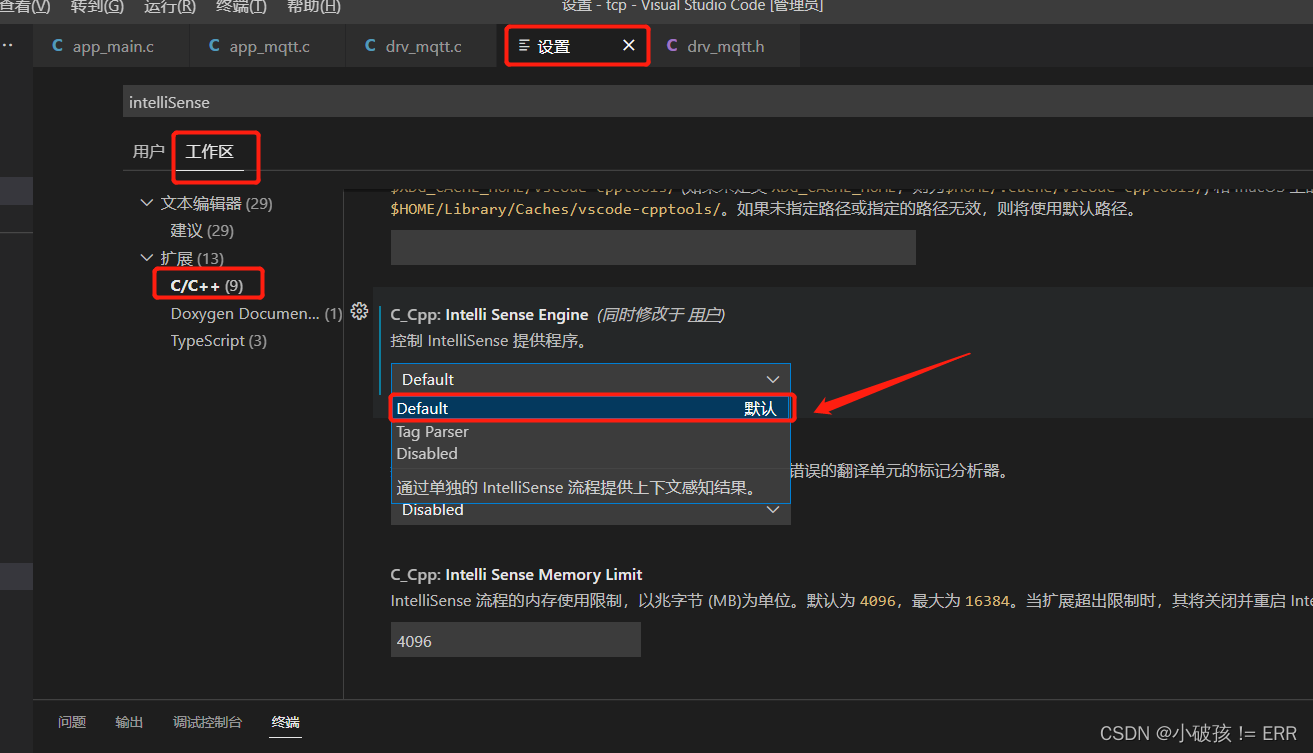
Task: Click the C file icon on app_mqtt.c tab
Action: coord(214,46)
